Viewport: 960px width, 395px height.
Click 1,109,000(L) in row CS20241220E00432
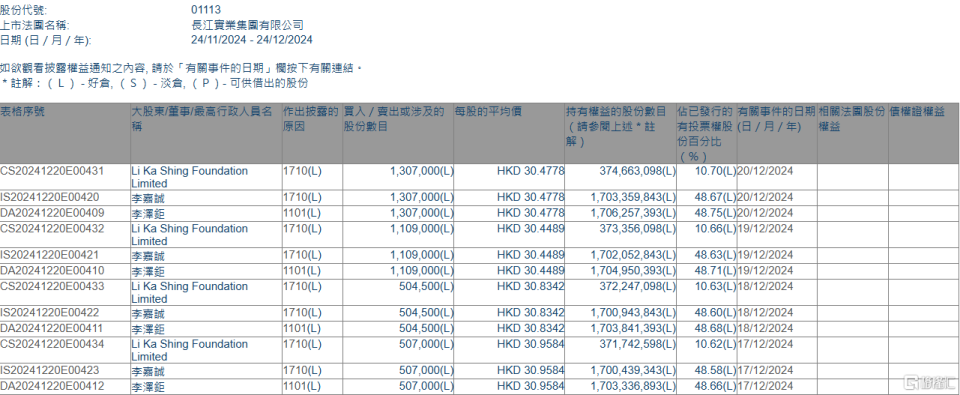(x=421, y=228)
